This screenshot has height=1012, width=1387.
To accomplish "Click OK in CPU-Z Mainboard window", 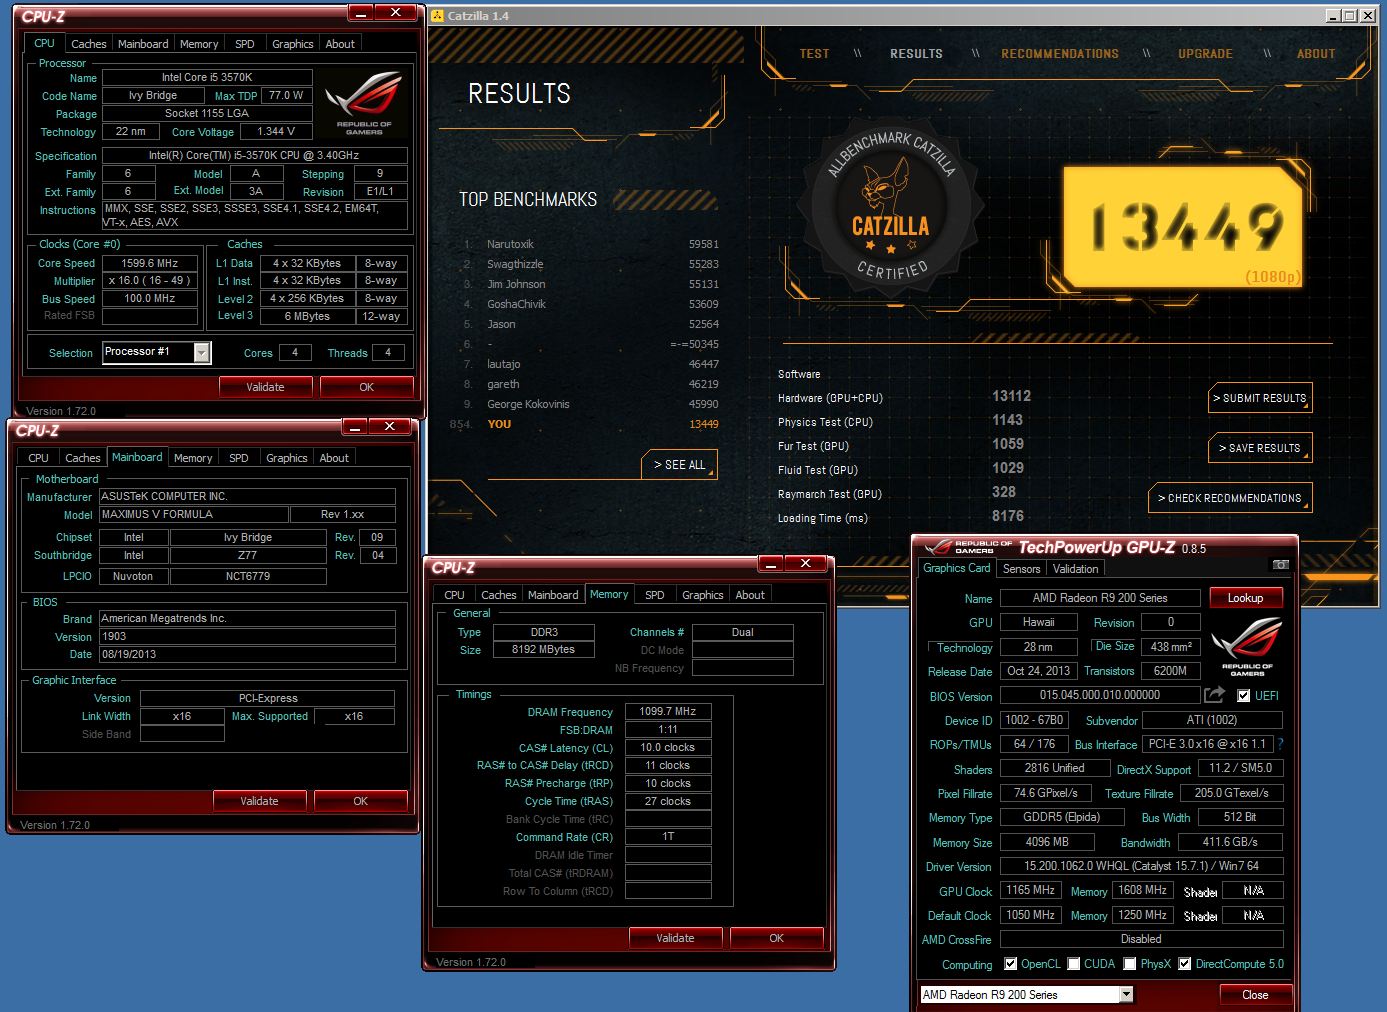I will pyautogui.click(x=361, y=801).
